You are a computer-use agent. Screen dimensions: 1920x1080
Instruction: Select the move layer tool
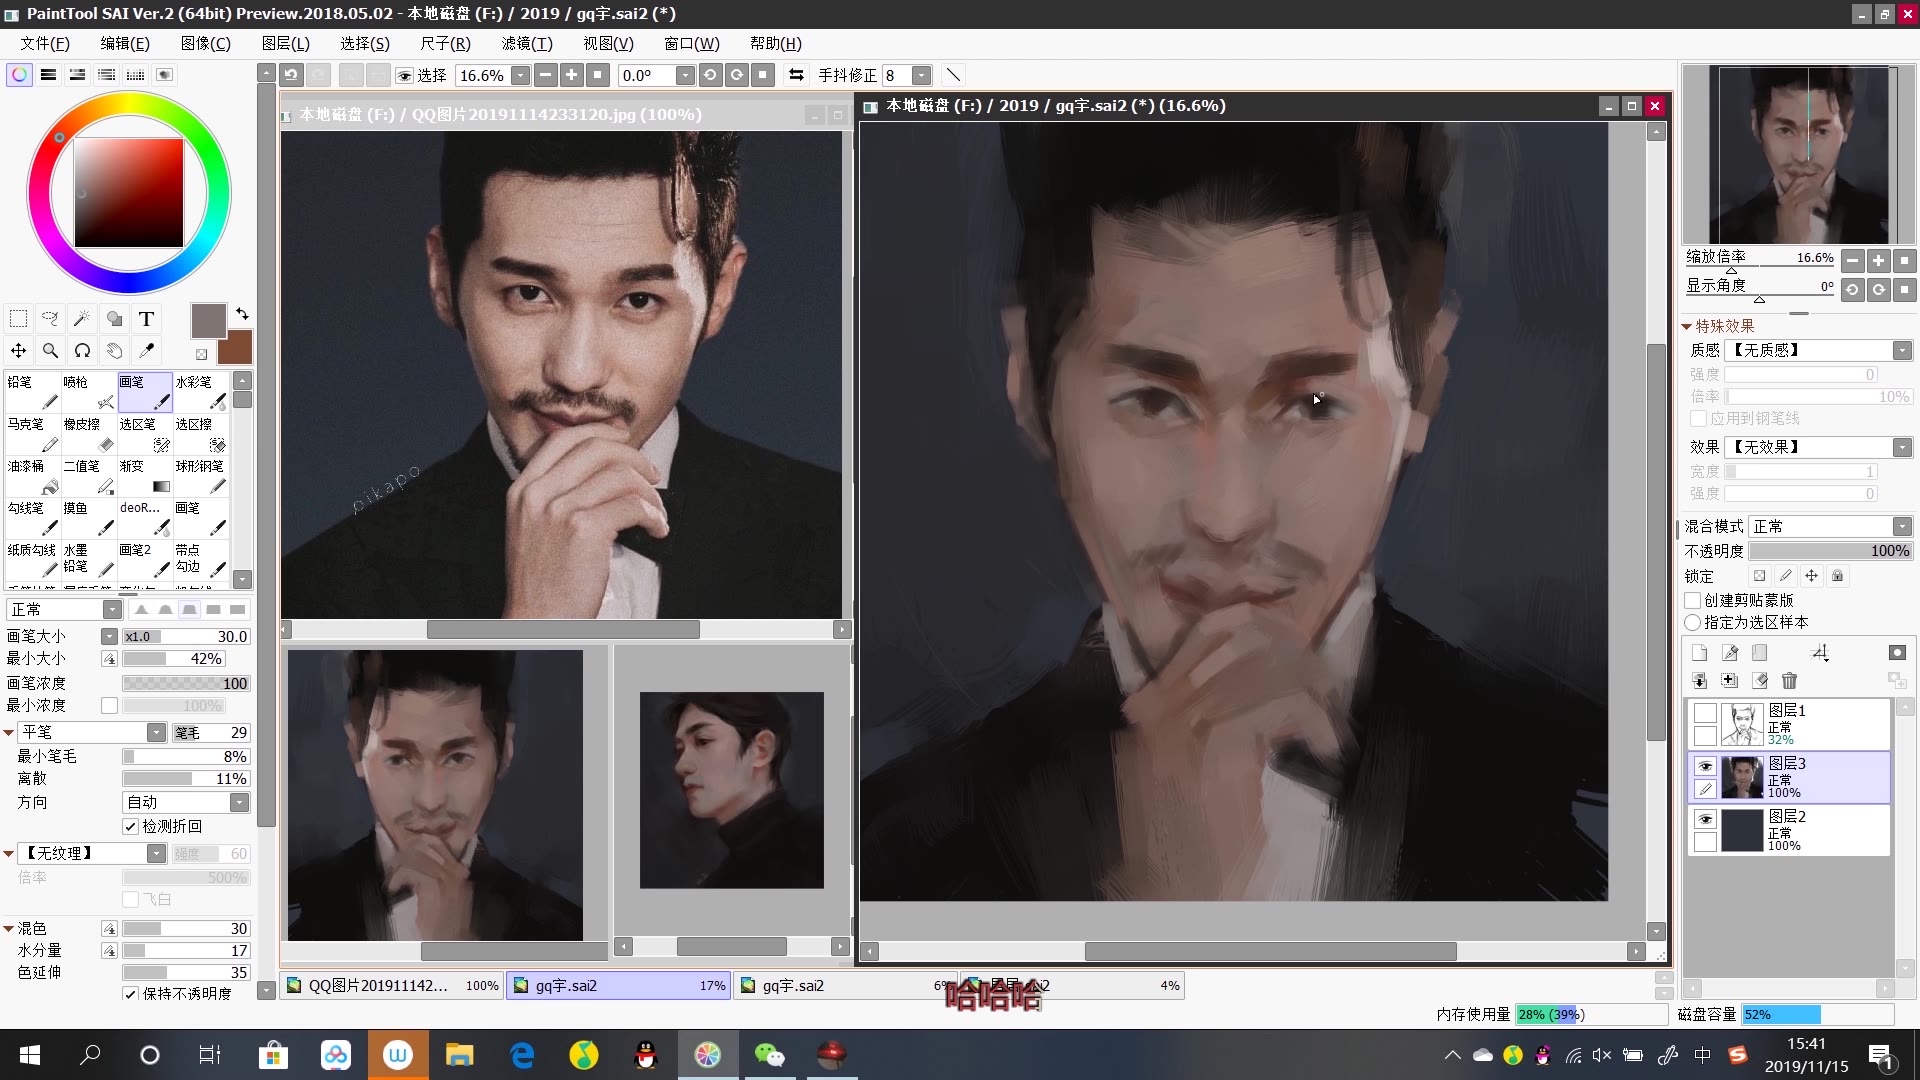coord(18,351)
